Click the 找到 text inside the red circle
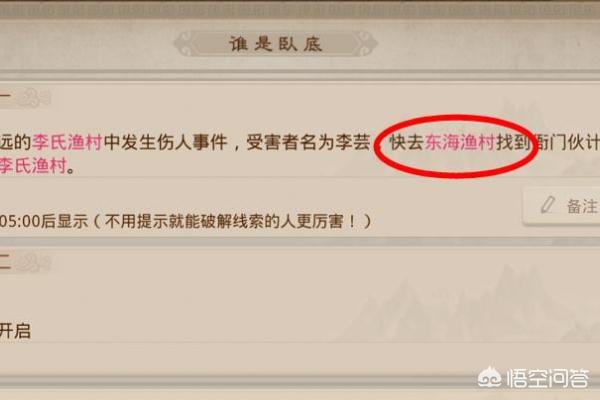 tap(514, 143)
